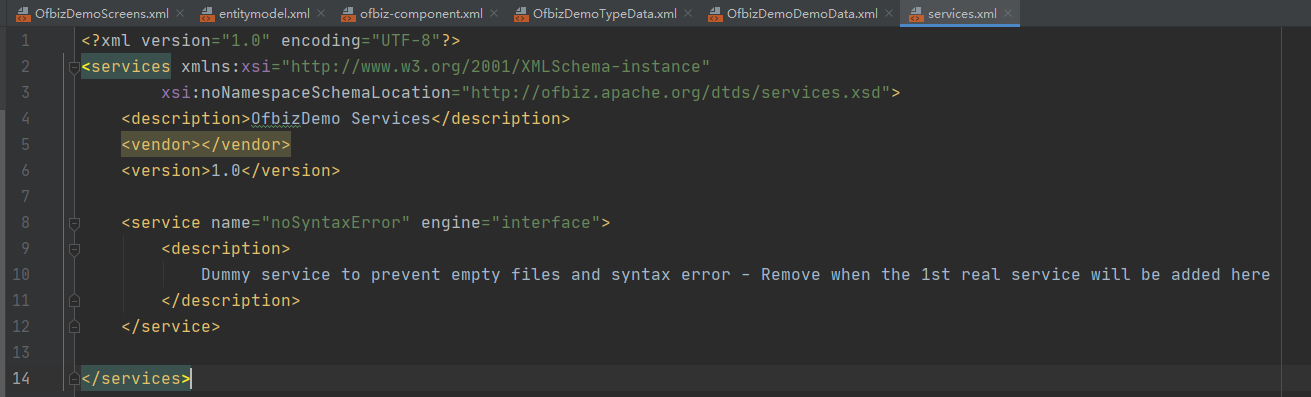The image size is (1311, 397).
Task: Collapse the inner description element fold
Action: (x=74, y=248)
